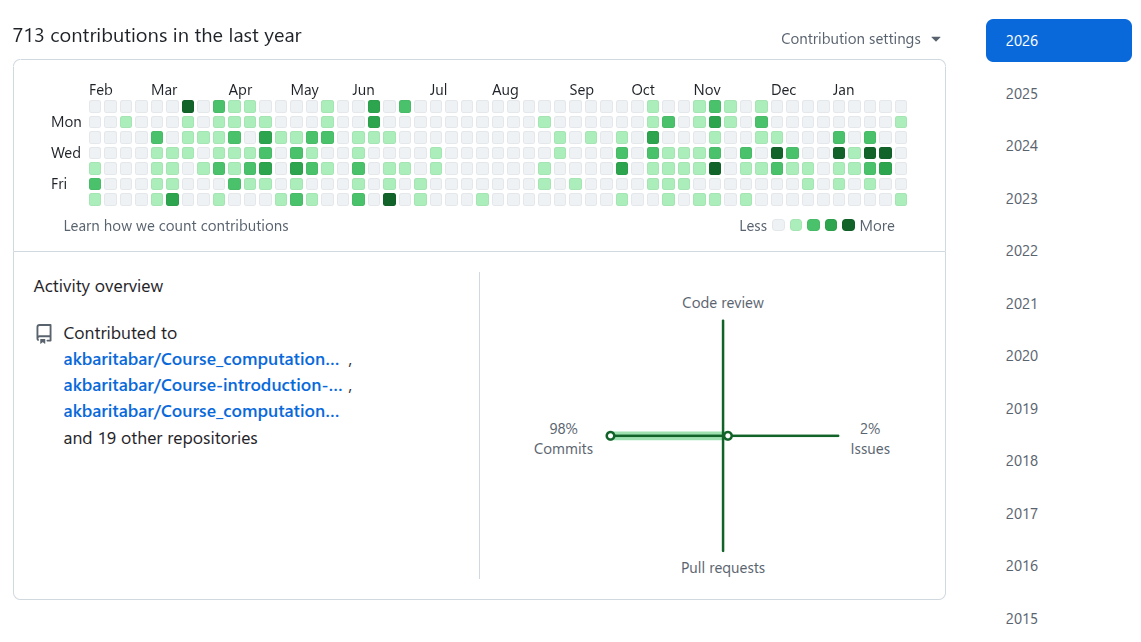1141x642 pixels.
Task: Open the 2016 year filter
Action: click(1022, 566)
